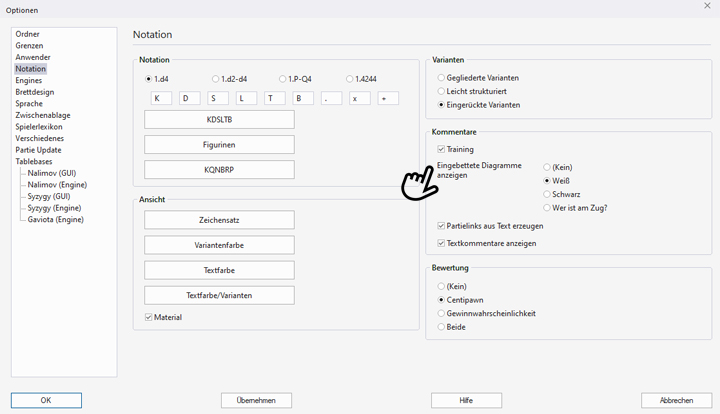This screenshot has height=414, width=720.
Task: Disable Textkommentare anzeigen checkbox
Action: coord(442,243)
